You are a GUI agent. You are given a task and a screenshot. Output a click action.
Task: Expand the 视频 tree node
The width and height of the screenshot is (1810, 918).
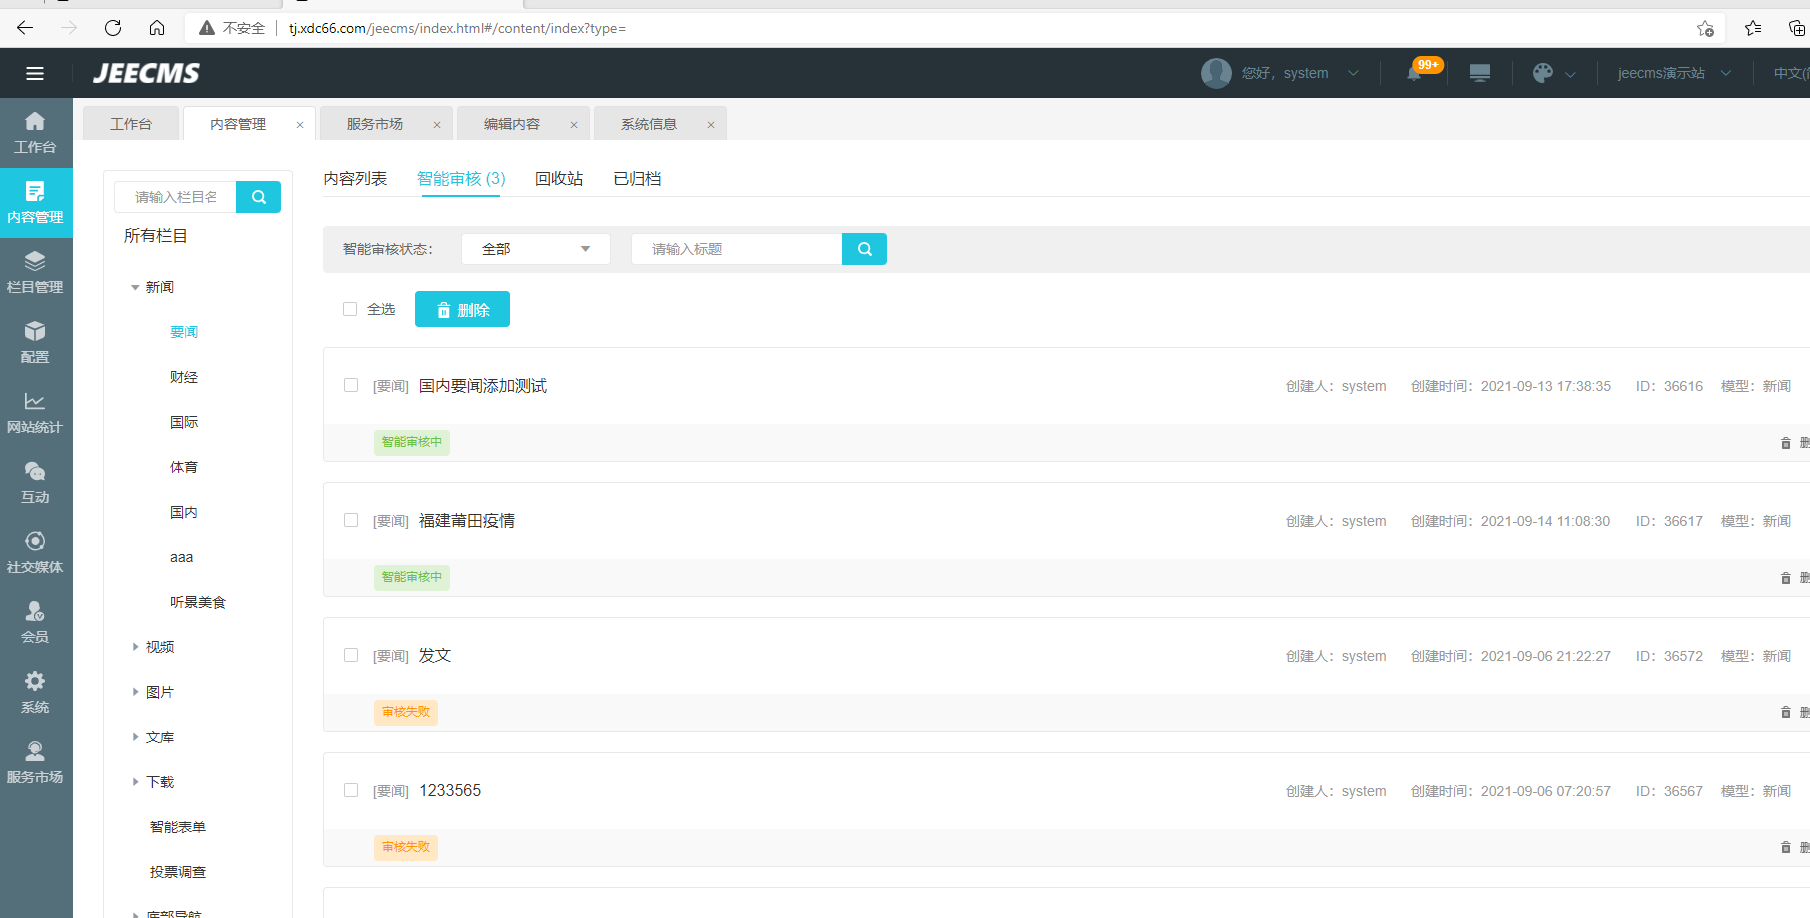tap(135, 647)
